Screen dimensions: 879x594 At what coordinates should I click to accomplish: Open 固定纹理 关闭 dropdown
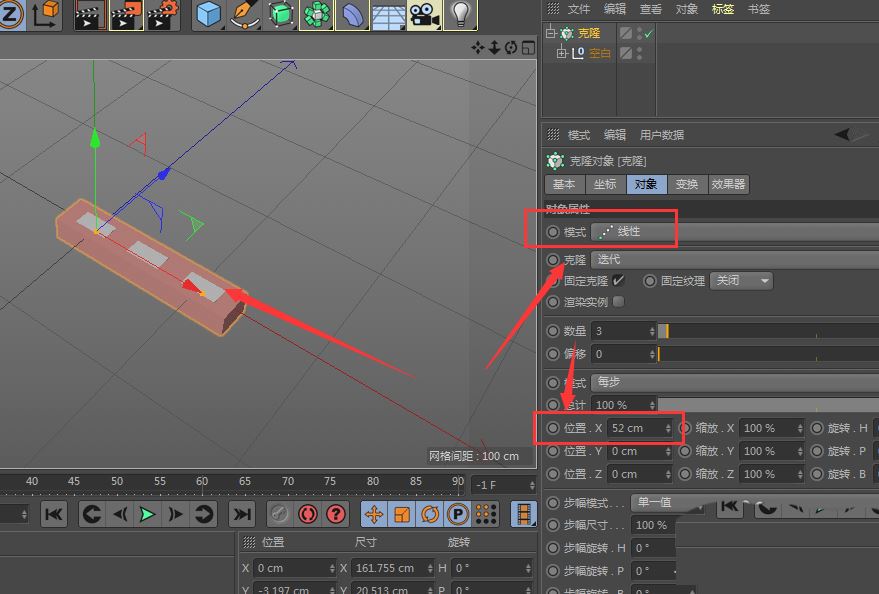point(741,280)
